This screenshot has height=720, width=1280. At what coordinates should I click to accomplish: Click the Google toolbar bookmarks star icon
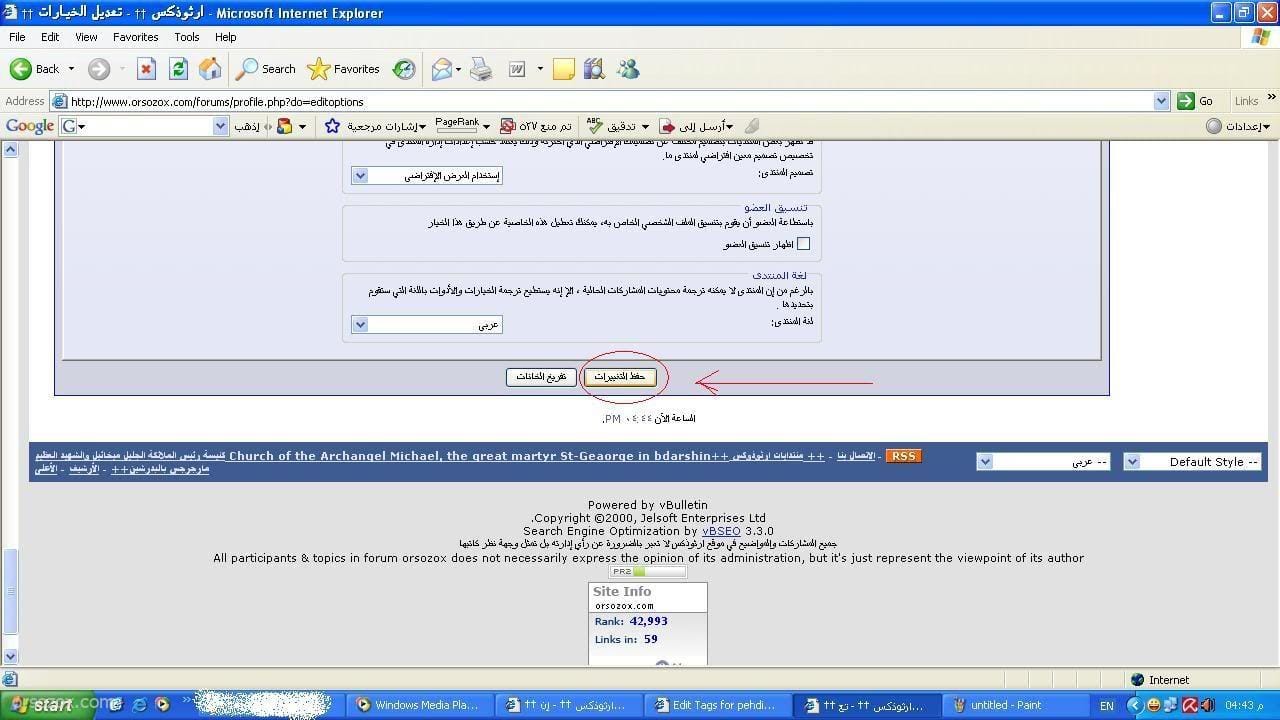[333, 126]
